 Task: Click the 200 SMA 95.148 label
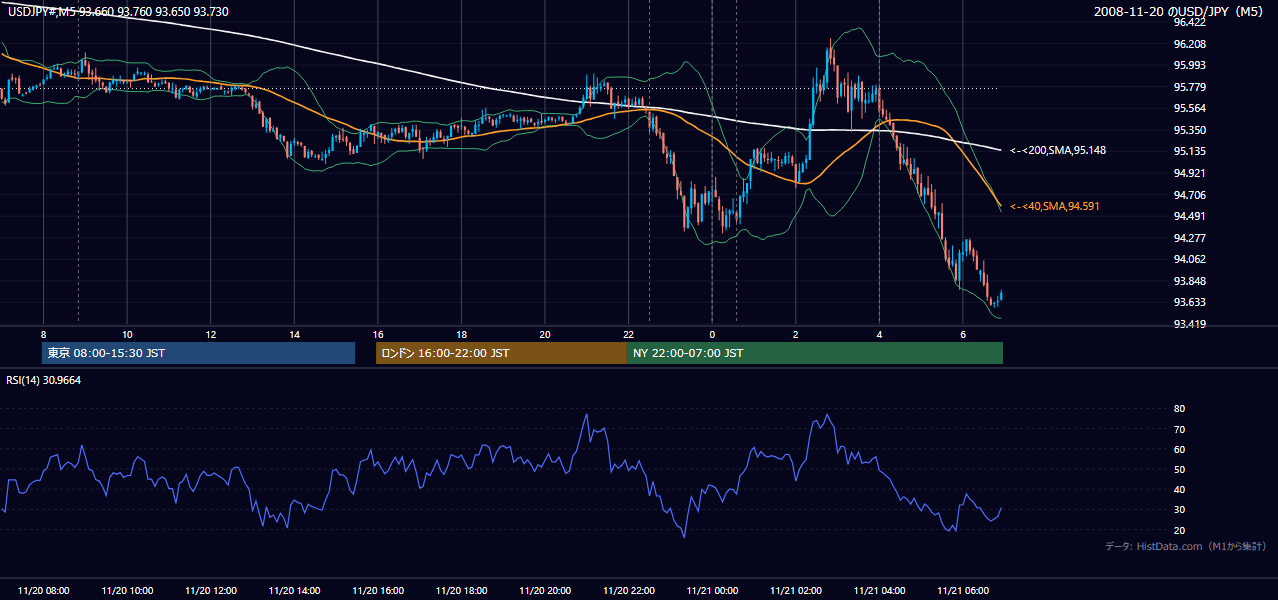click(x=1057, y=151)
